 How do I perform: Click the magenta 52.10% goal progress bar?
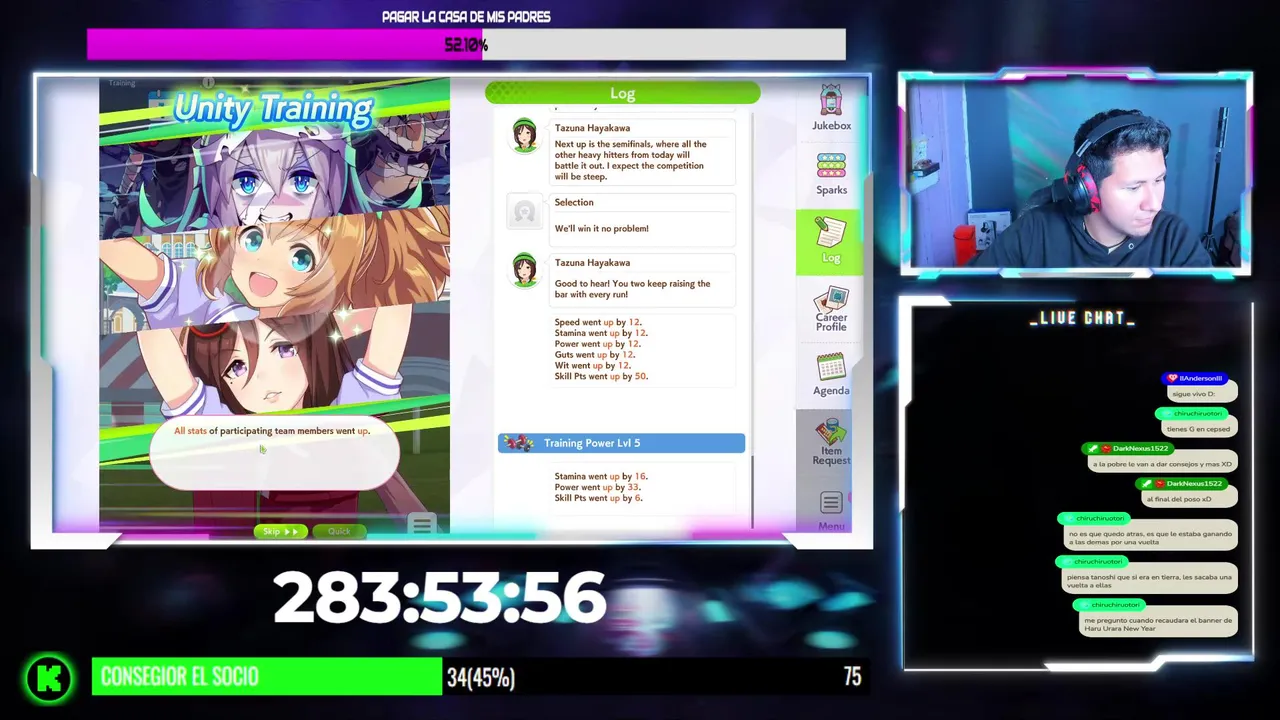click(466, 45)
